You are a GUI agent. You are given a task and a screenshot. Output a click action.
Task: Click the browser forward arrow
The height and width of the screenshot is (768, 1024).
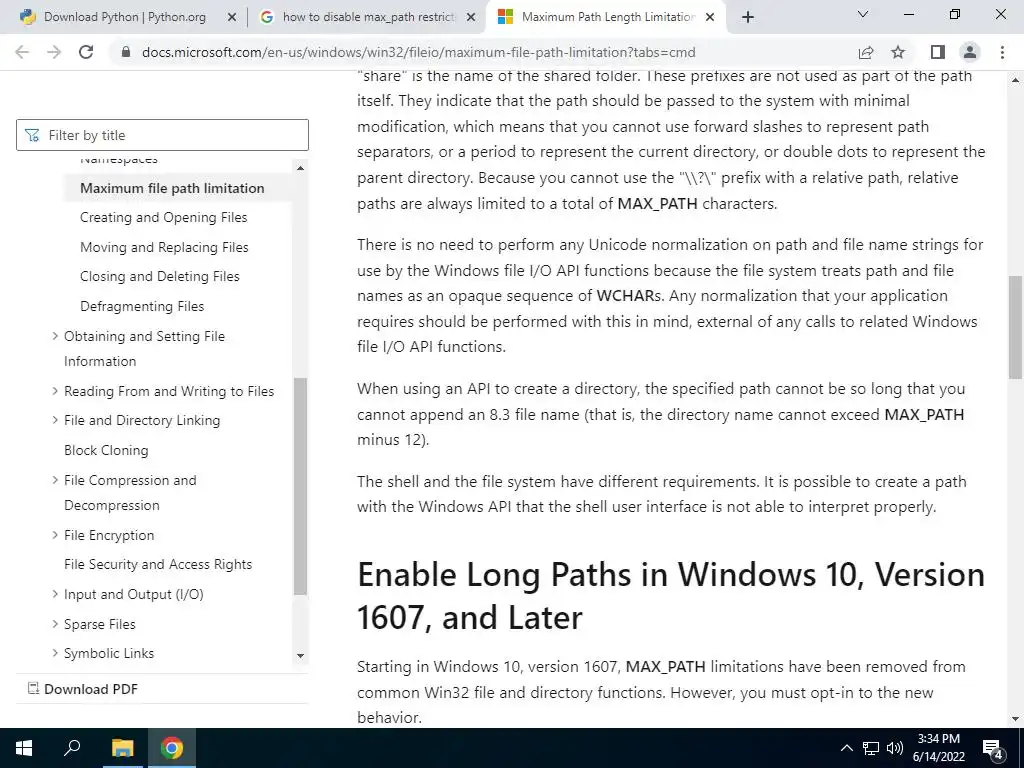54,52
